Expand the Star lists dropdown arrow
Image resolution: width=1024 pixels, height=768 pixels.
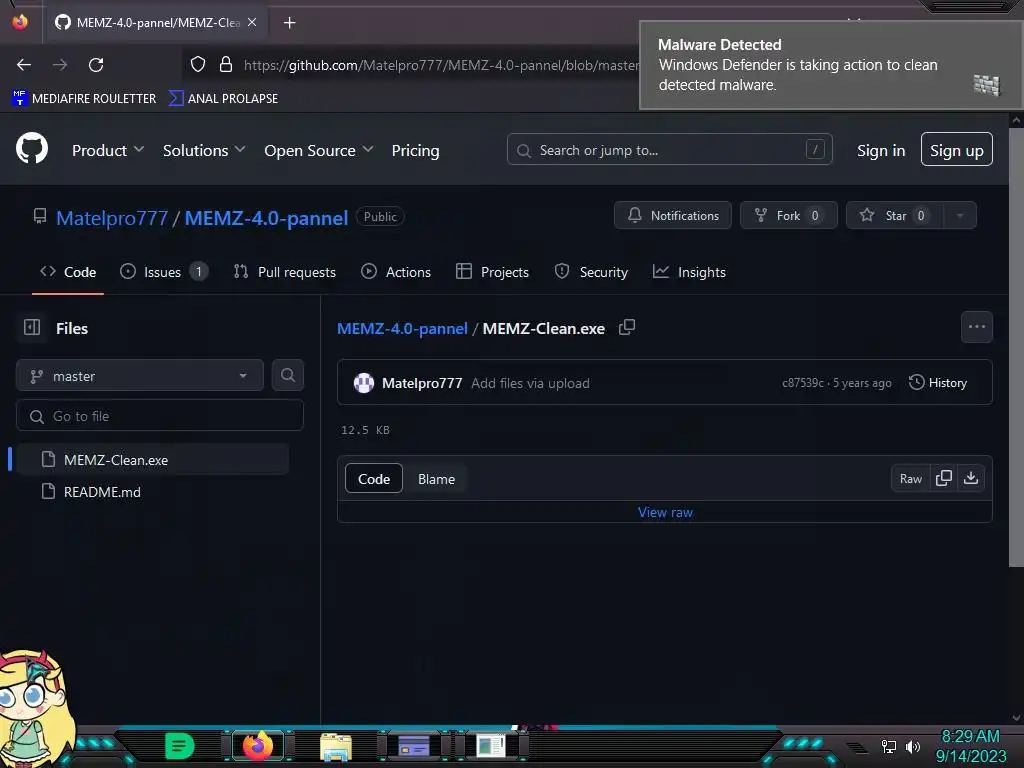(x=960, y=216)
